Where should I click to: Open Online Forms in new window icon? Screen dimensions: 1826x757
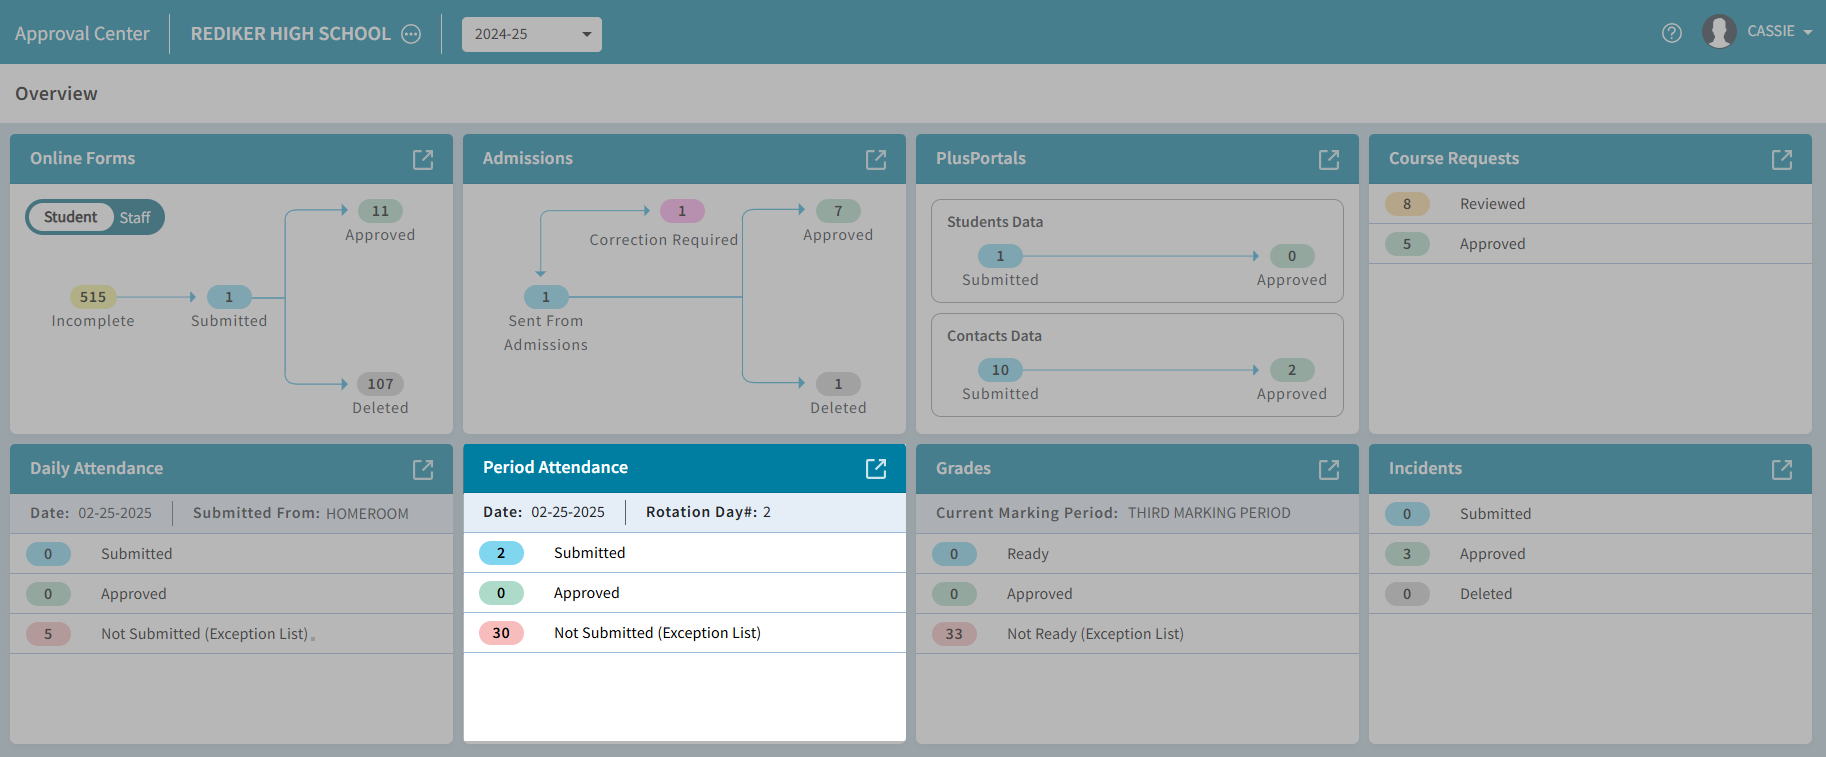[x=423, y=159]
